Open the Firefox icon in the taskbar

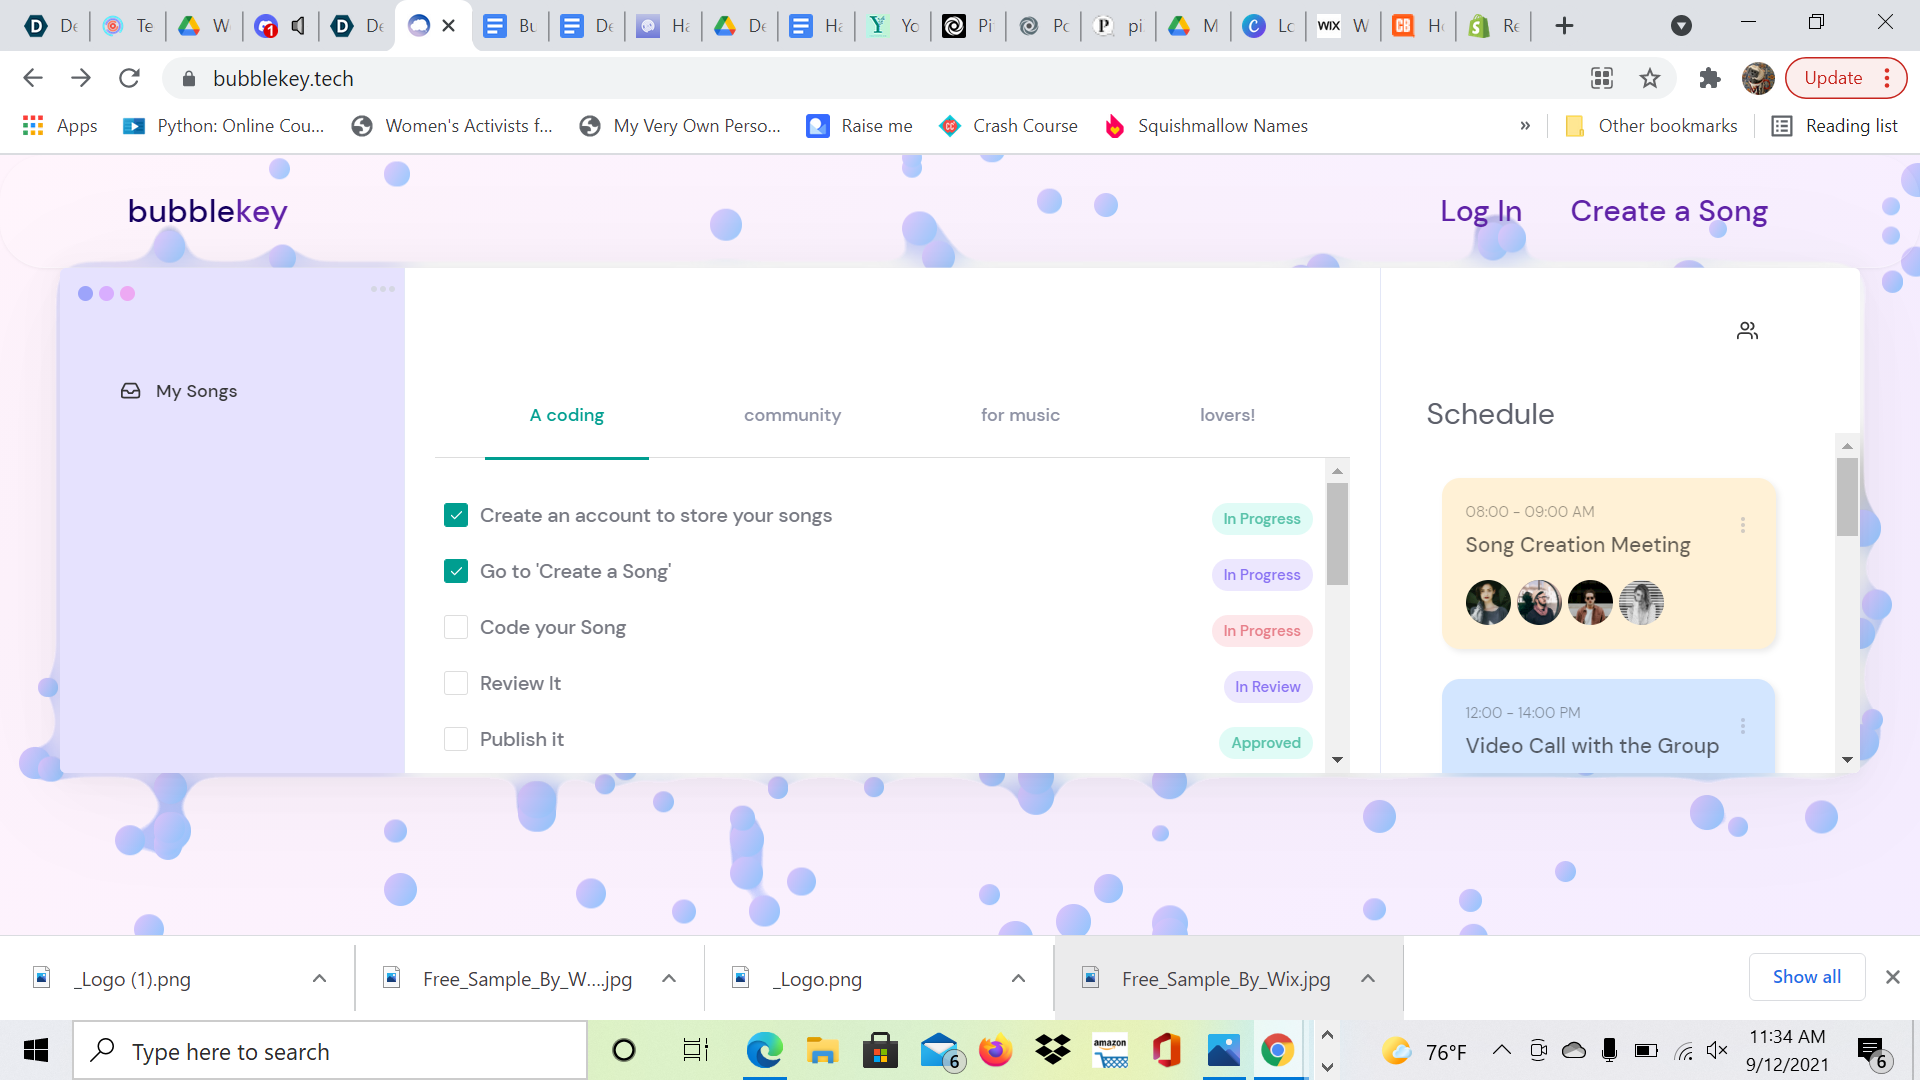click(995, 1051)
